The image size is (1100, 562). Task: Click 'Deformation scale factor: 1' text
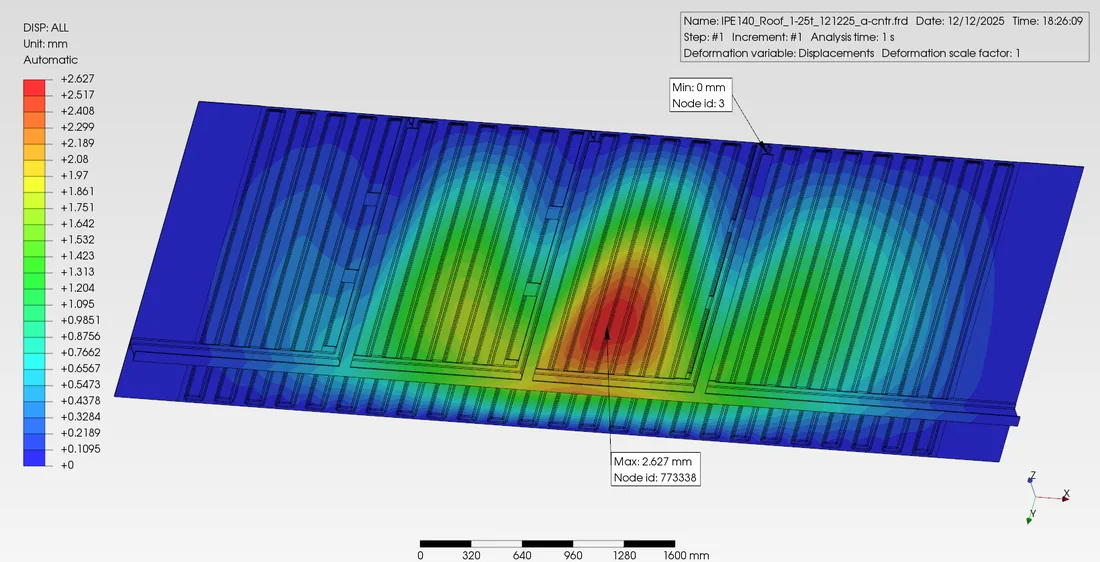[951, 53]
